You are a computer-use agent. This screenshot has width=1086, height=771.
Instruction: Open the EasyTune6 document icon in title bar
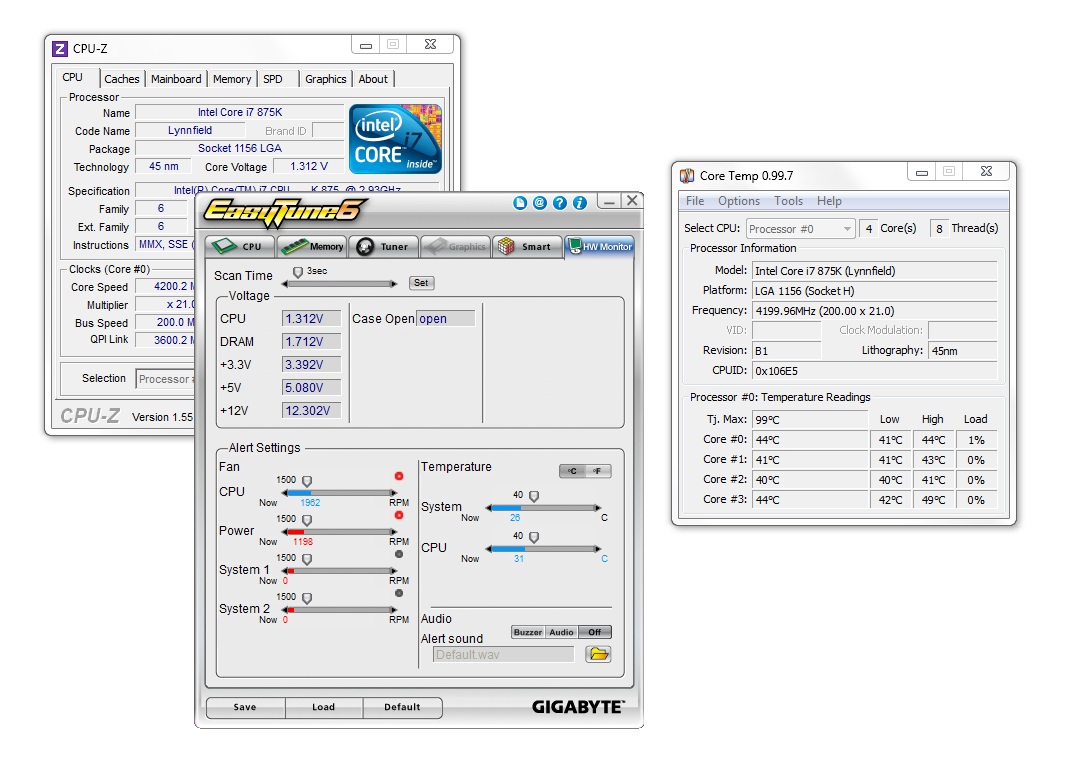point(519,202)
